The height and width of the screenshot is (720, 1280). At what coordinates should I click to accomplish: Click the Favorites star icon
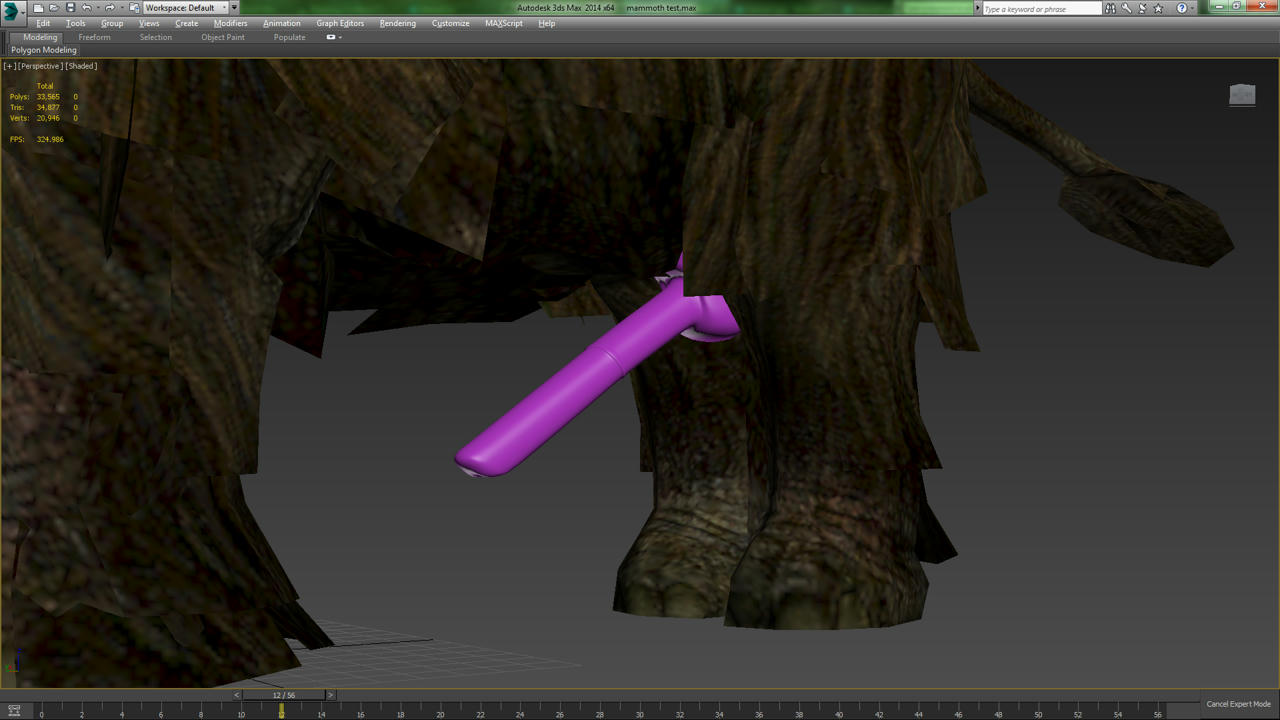coord(1158,8)
